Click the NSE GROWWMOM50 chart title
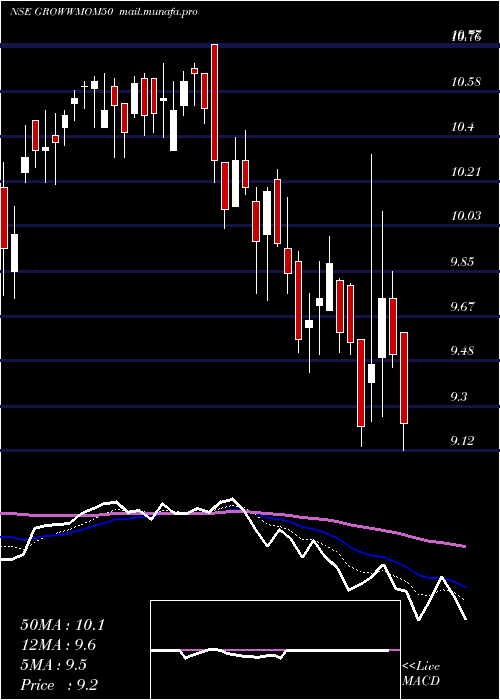This screenshot has width=500, height=700. (62, 12)
